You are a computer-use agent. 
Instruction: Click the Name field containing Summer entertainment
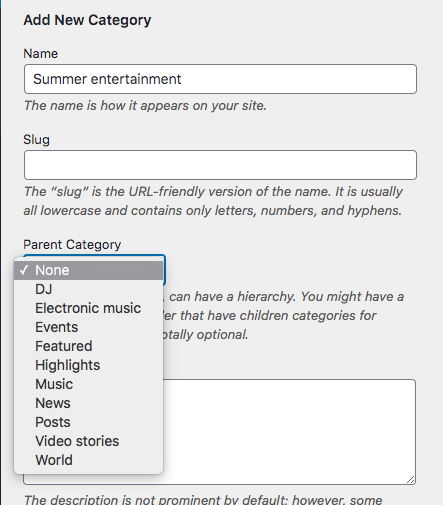point(220,79)
